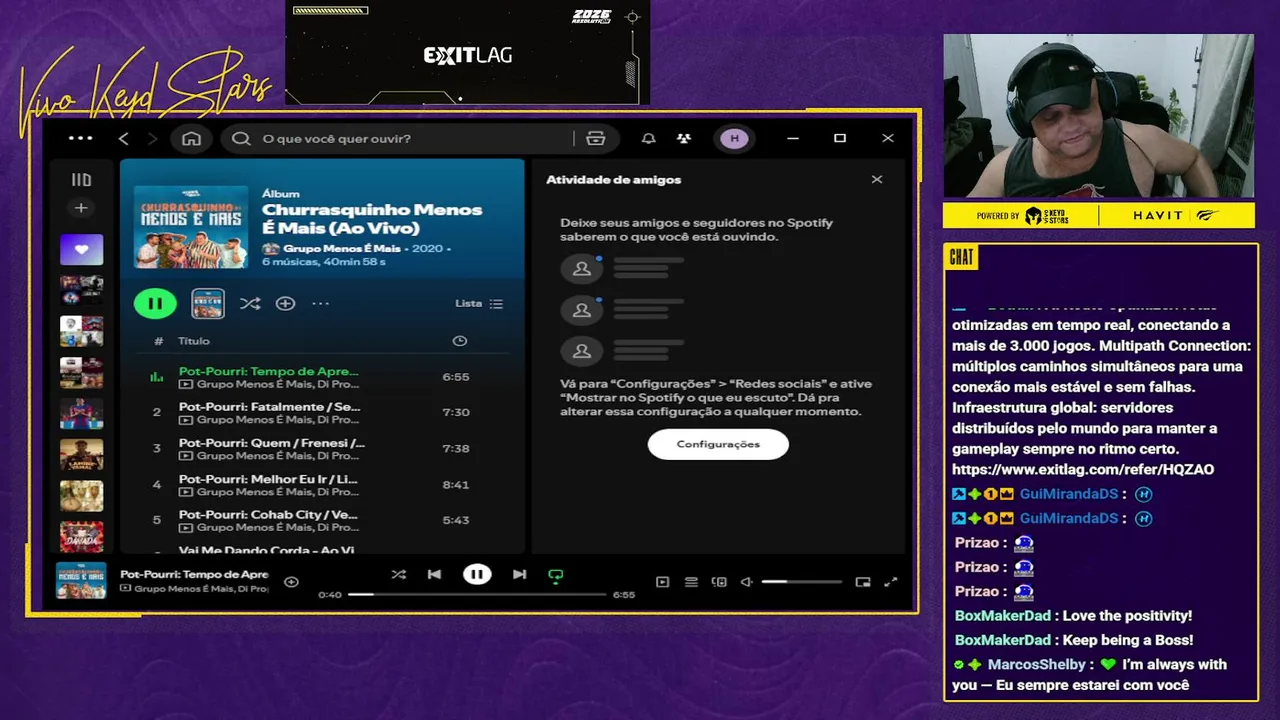
Task: Expand Your Library sidebar icon
Action: point(81,180)
